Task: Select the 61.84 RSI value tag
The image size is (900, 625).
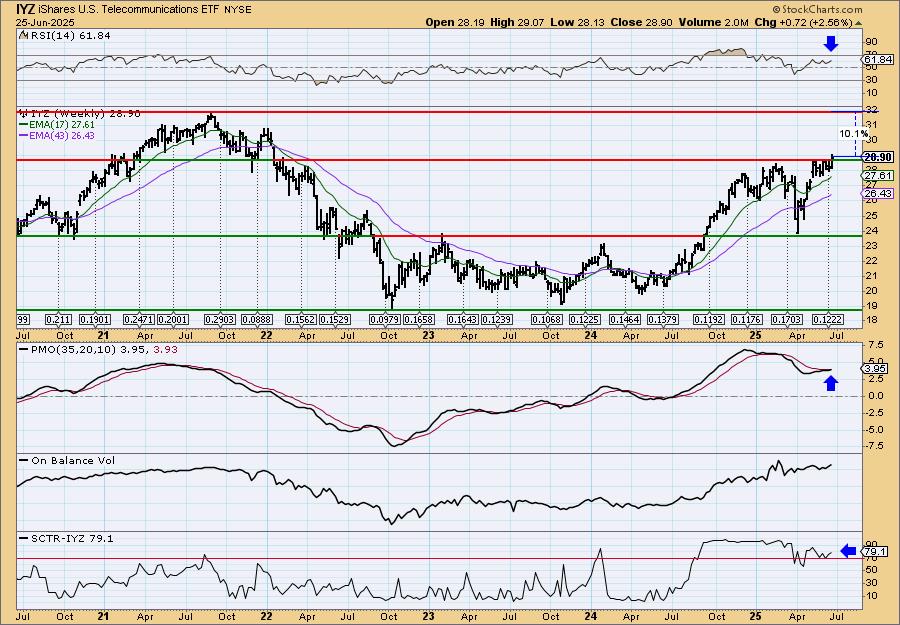Action: [x=878, y=60]
